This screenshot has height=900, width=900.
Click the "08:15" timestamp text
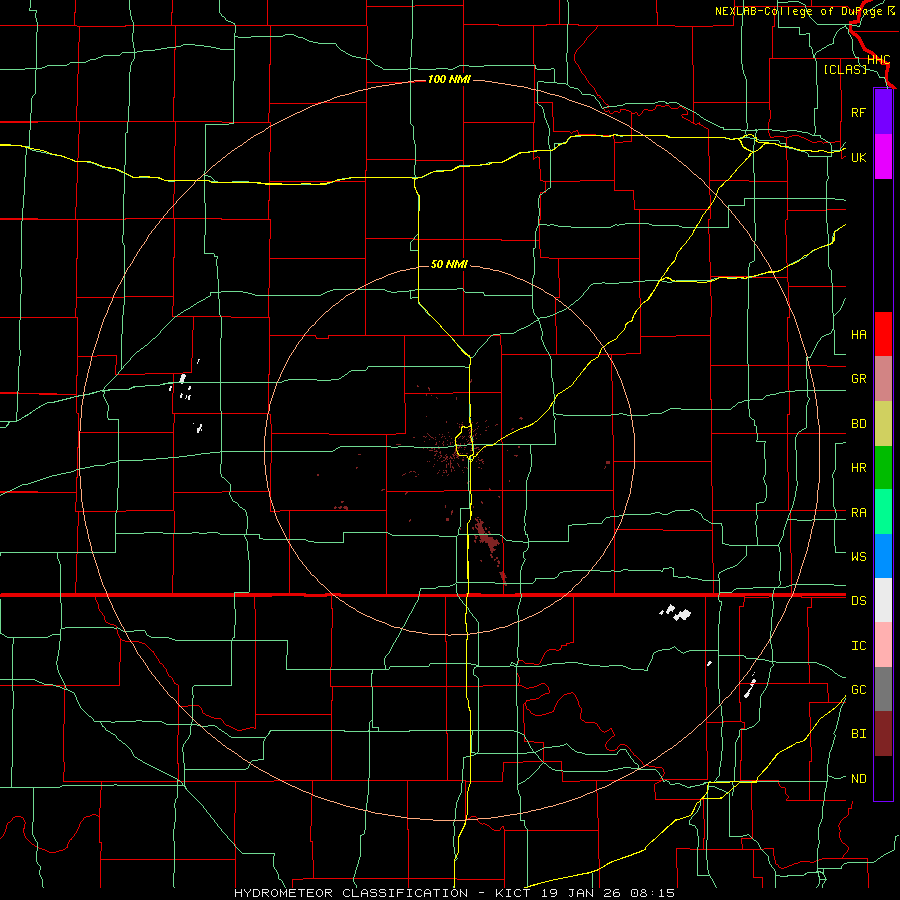point(652,893)
